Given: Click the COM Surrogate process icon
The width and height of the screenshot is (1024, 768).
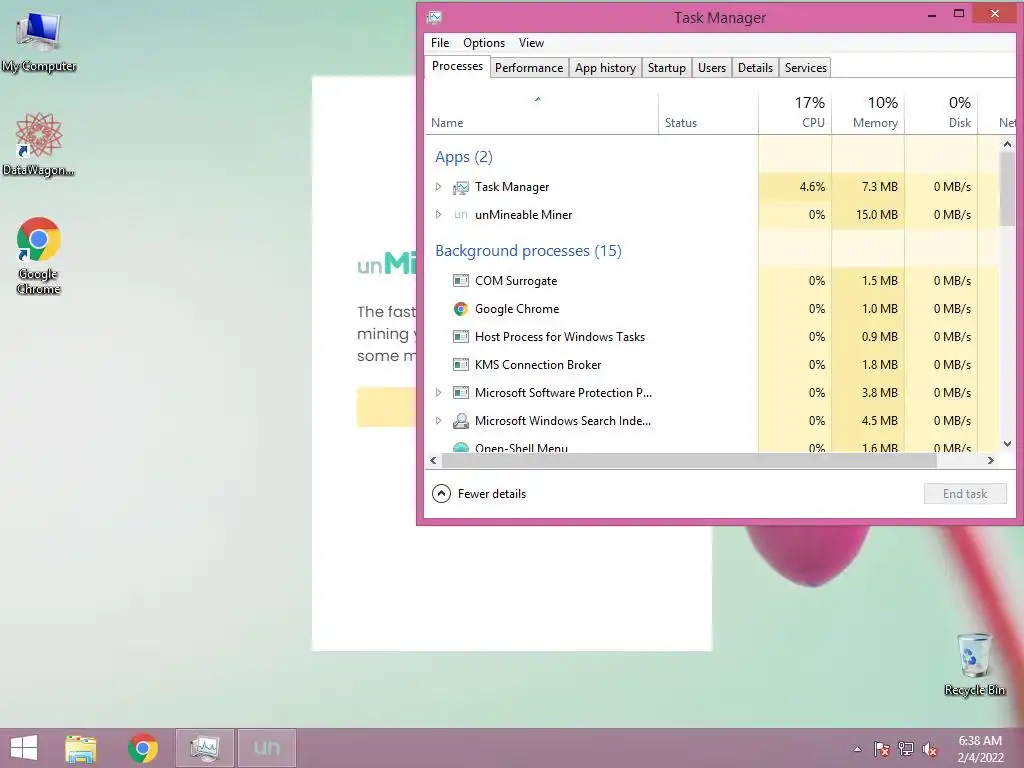Looking at the screenshot, I should click(x=461, y=281).
